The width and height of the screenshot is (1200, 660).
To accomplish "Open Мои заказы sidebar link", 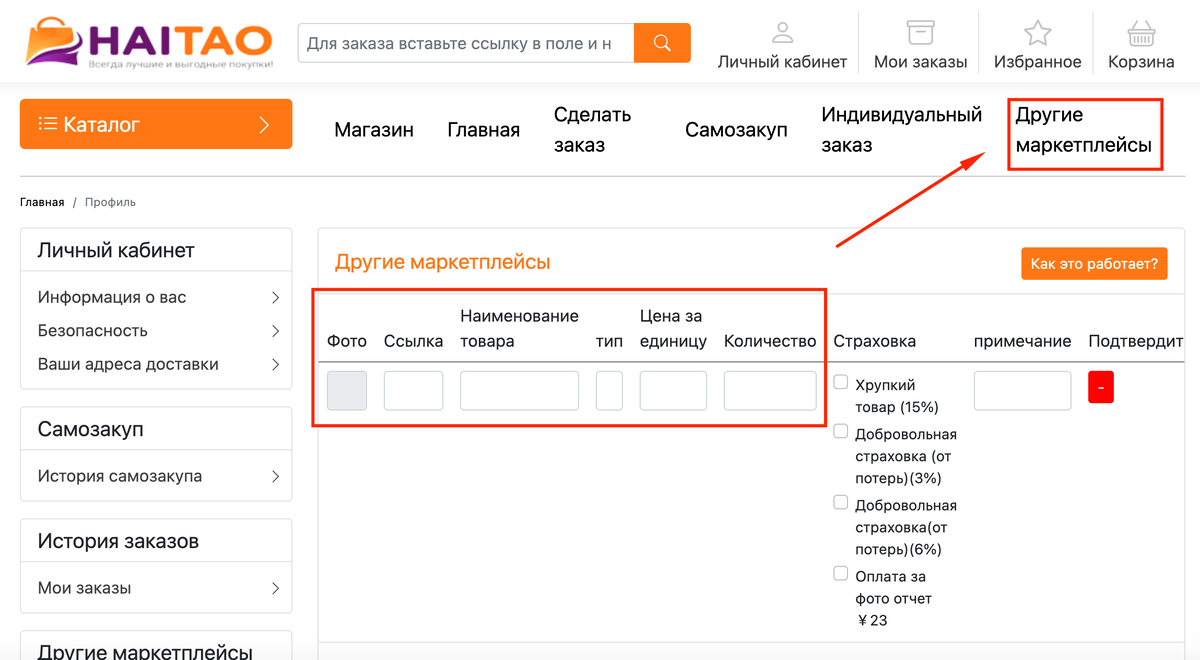I will 85,588.
